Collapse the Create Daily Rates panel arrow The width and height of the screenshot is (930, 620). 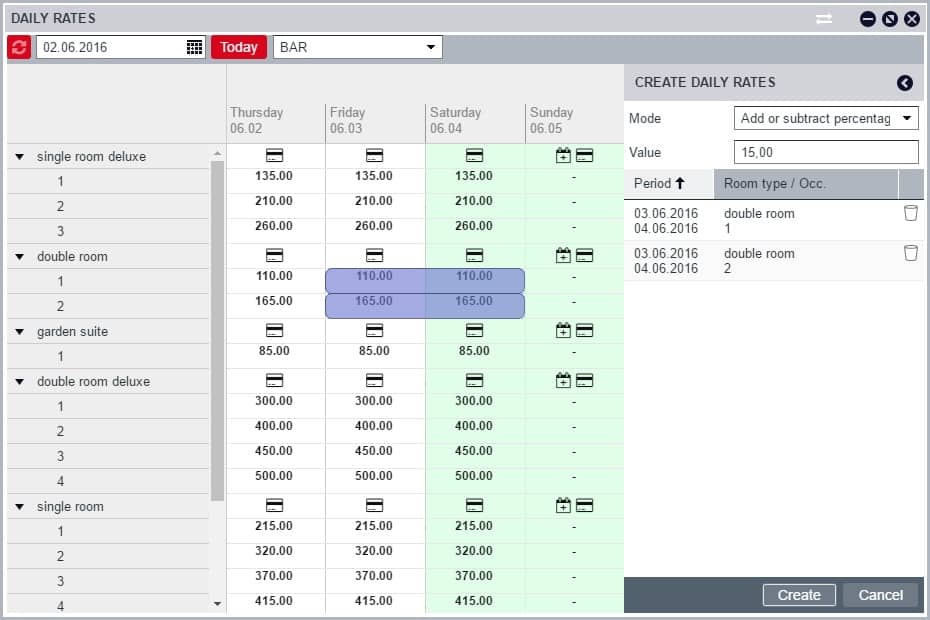tap(905, 83)
